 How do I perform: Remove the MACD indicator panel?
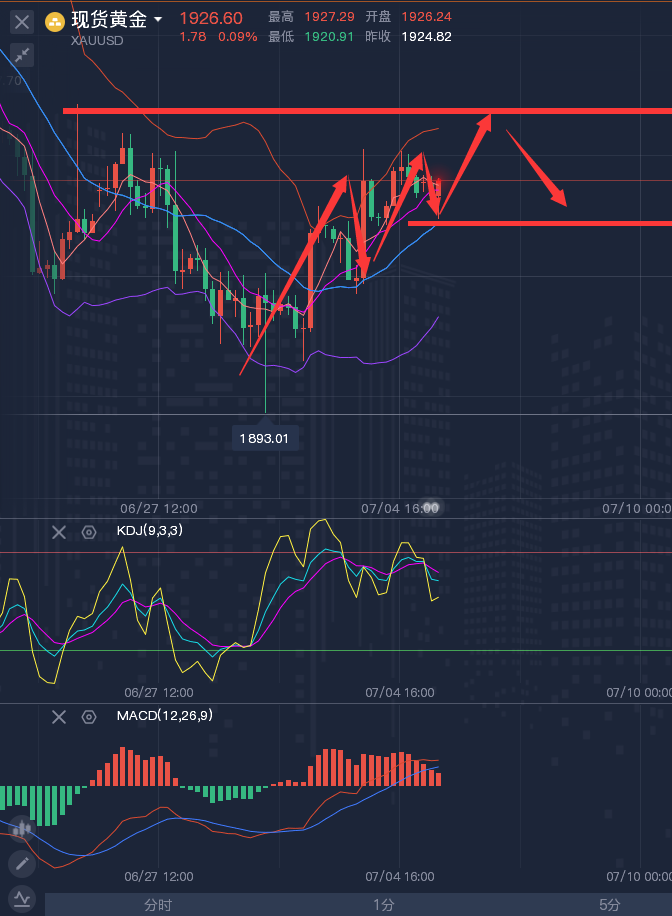click(x=59, y=717)
